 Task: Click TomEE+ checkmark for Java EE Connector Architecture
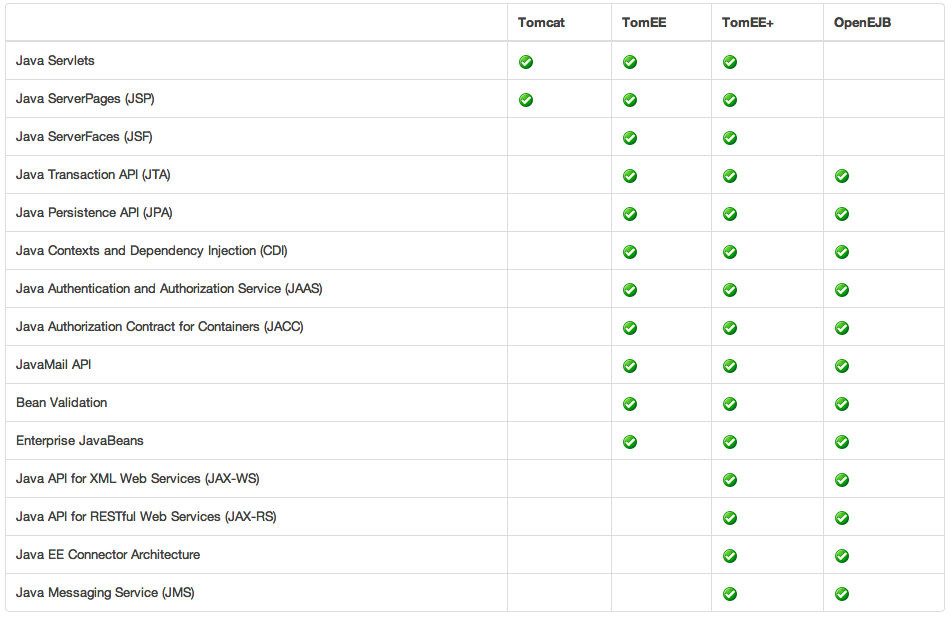[x=730, y=556]
